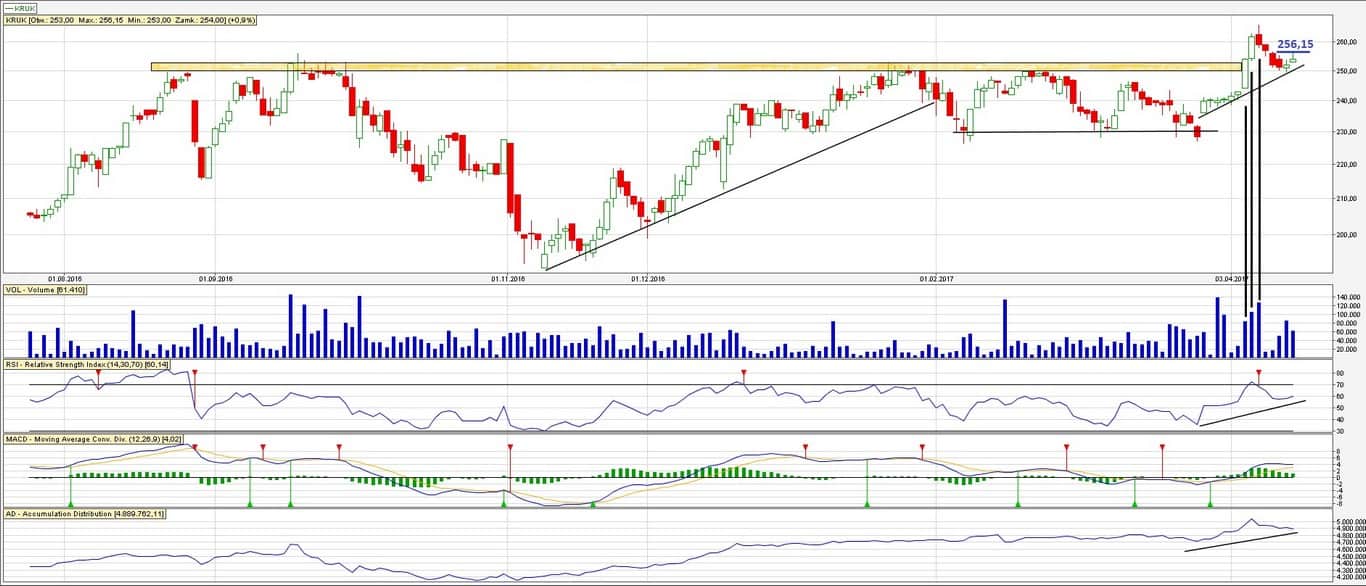Click the VOL - Volume panel label
The image size is (1366, 586).
(x=46, y=289)
